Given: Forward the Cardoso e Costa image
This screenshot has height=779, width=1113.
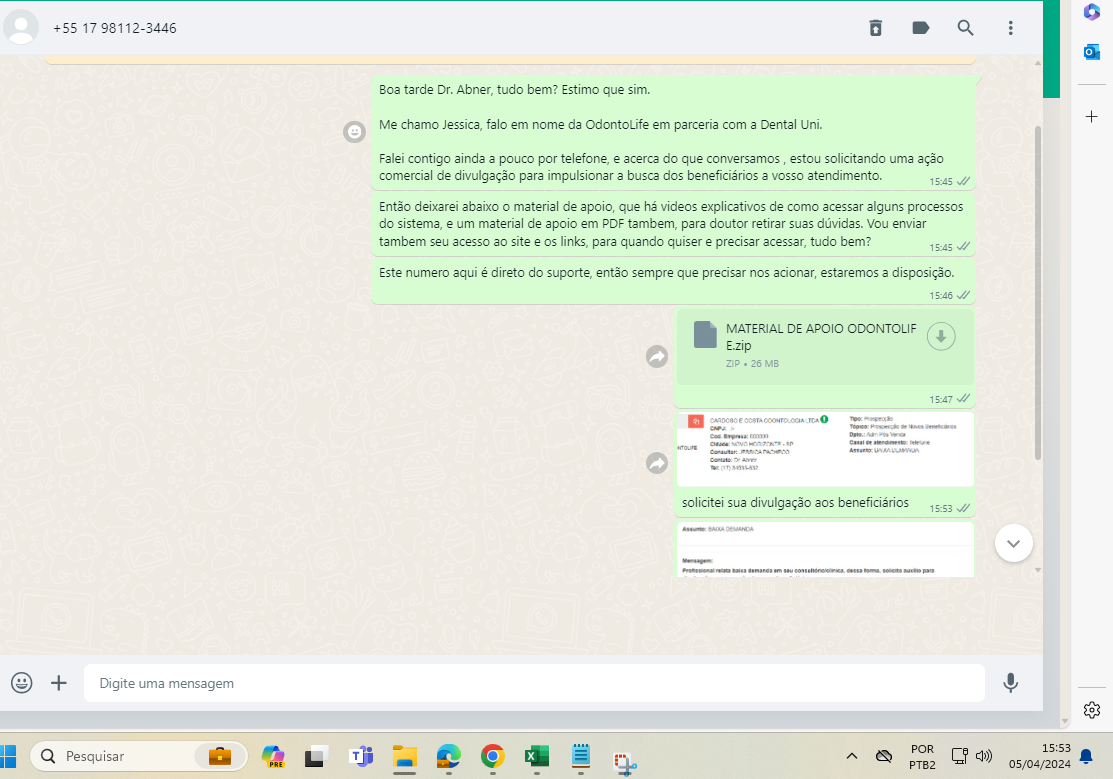Looking at the screenshot, I should [x=656, y=463].
